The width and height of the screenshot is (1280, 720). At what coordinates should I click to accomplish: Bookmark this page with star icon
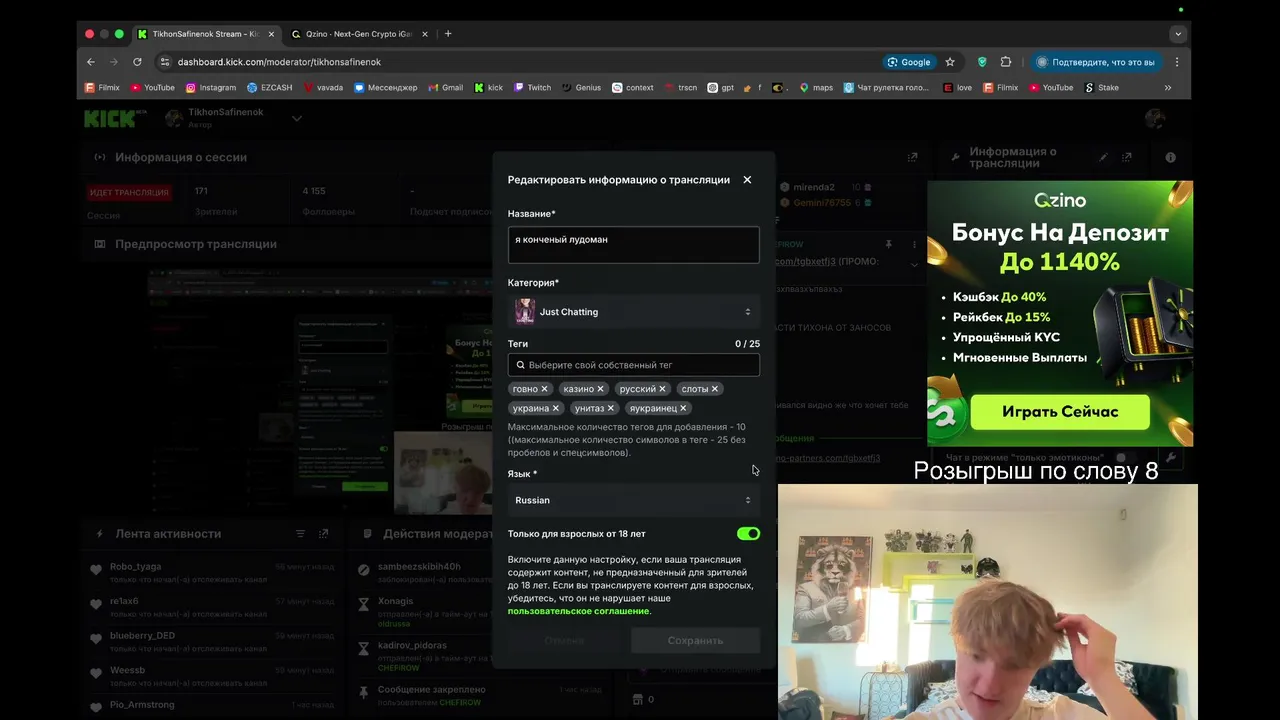pyautogui.click(x=950, y=62)
